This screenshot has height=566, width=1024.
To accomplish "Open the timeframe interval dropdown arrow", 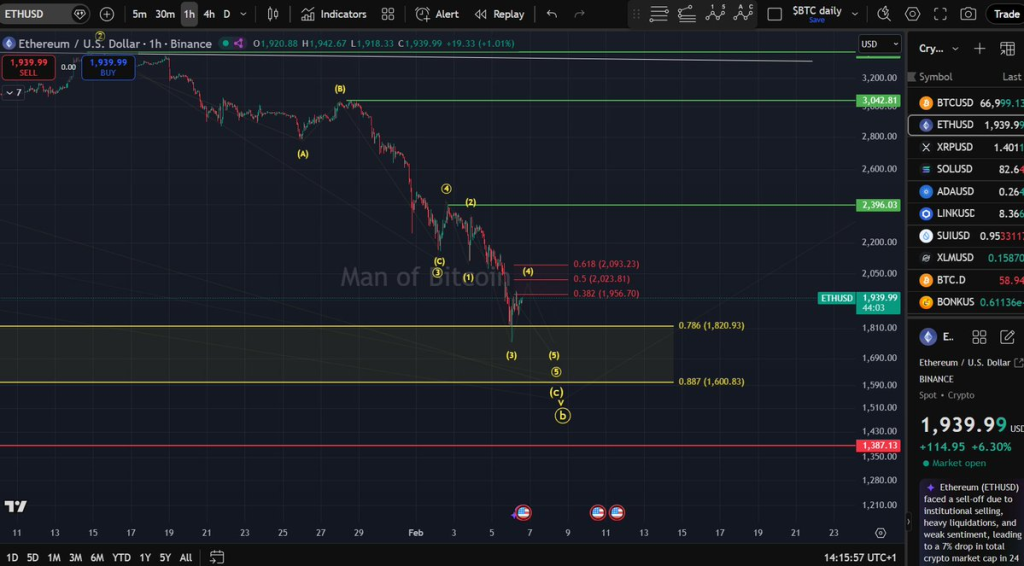I will click(x=244, y=14).
